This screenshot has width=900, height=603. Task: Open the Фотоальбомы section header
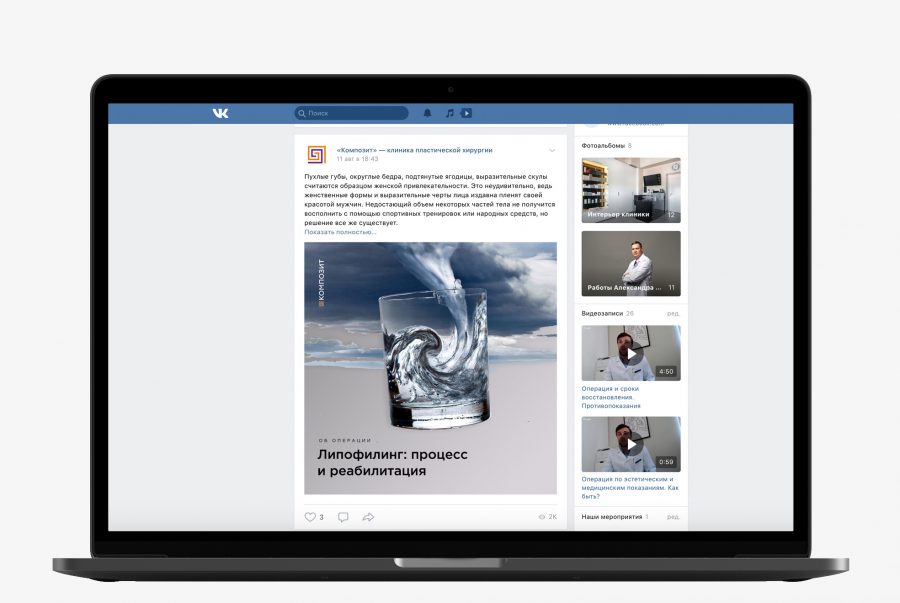[603, 146]
